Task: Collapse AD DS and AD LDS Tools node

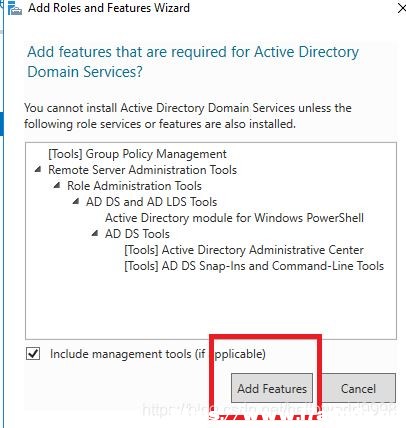Action: [76, 201]
